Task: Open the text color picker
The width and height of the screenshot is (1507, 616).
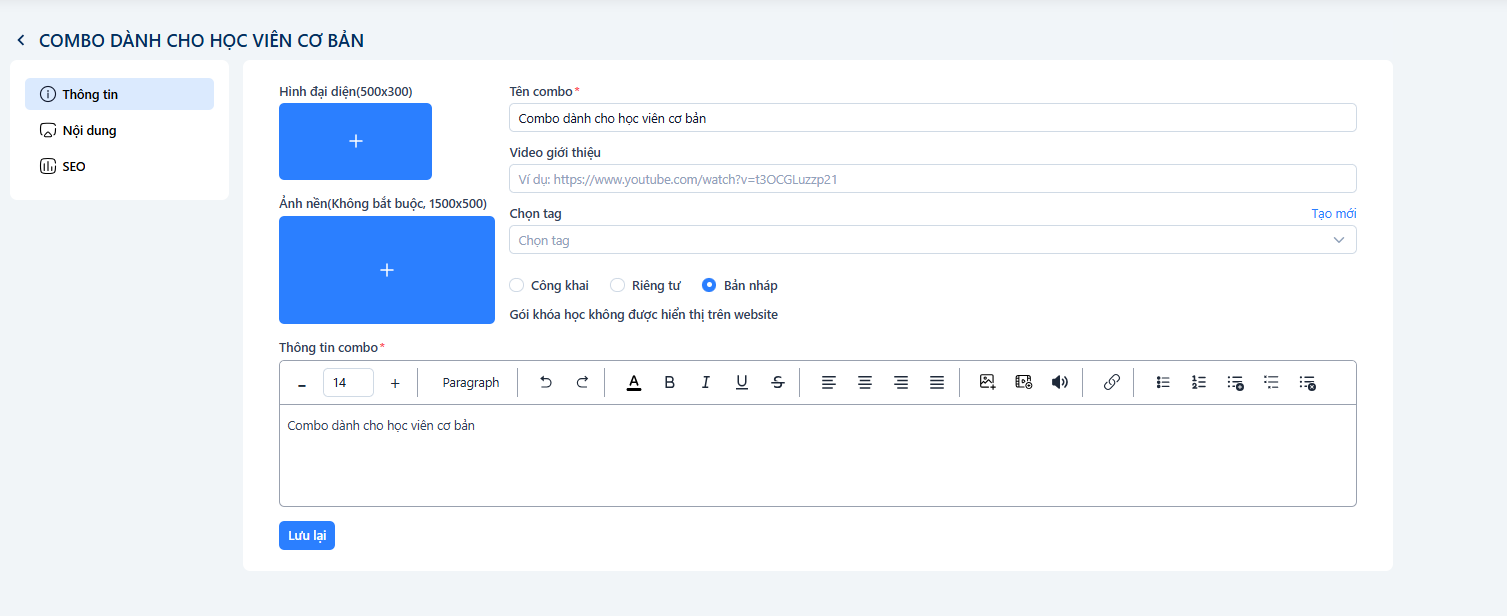Action: (634, 382)
